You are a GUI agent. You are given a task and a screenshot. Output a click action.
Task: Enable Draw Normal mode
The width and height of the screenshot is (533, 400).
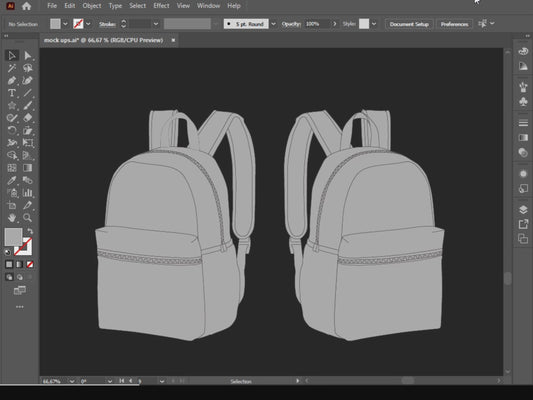pos(9,277)
